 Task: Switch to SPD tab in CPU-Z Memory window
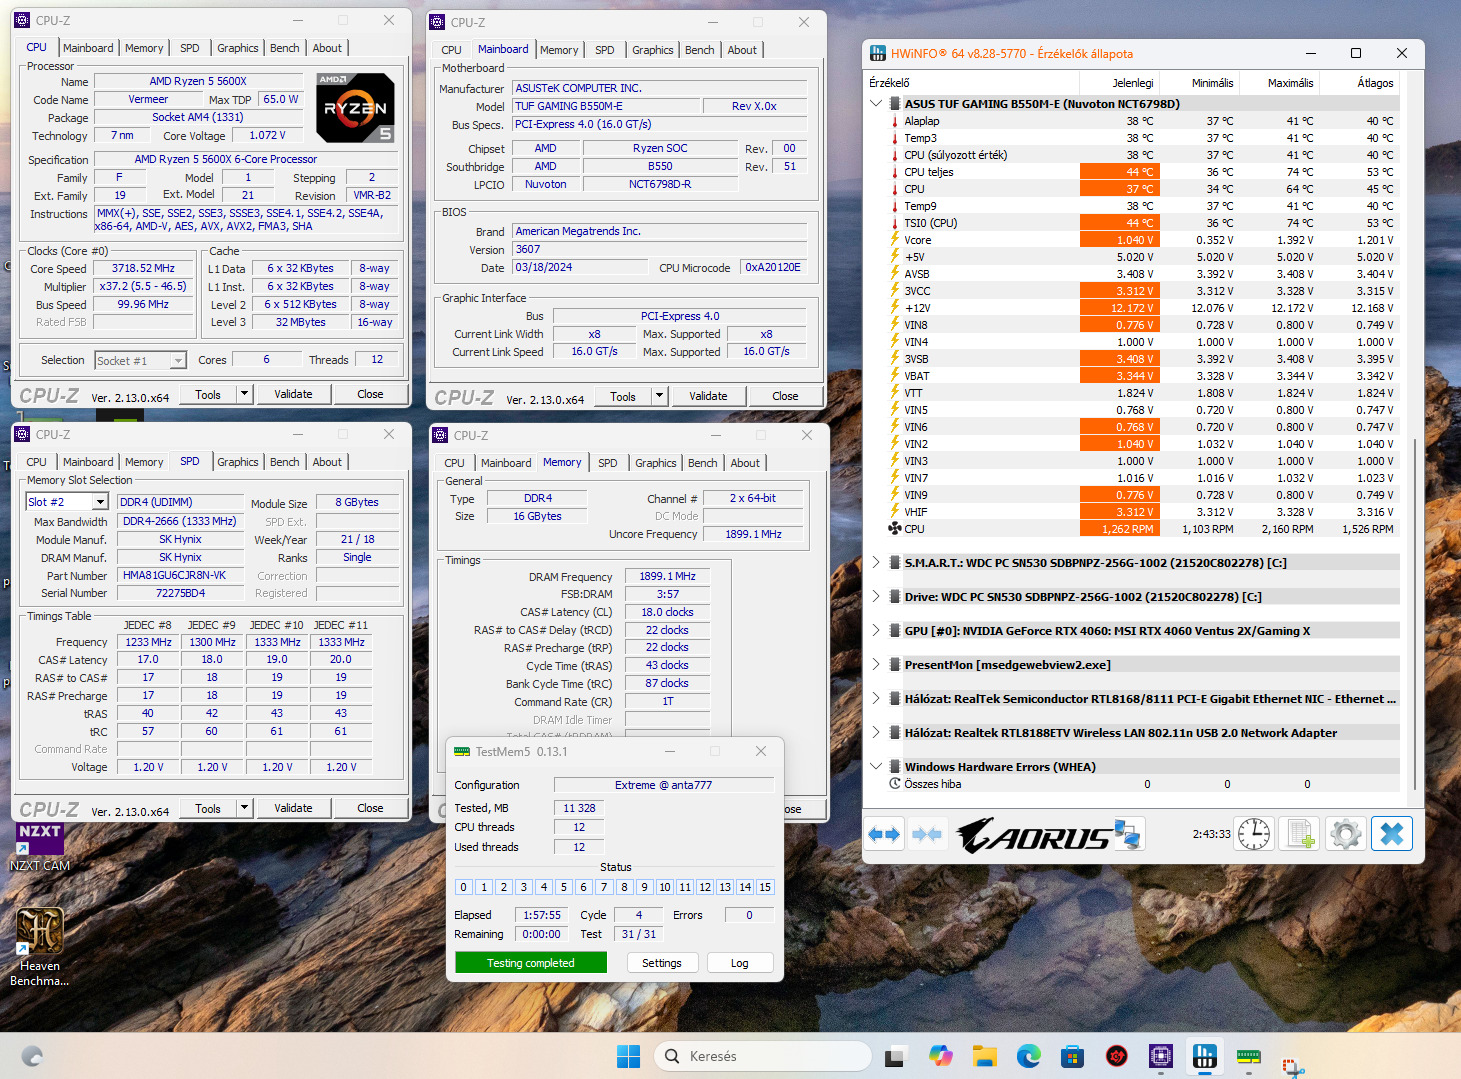[608, 463]
